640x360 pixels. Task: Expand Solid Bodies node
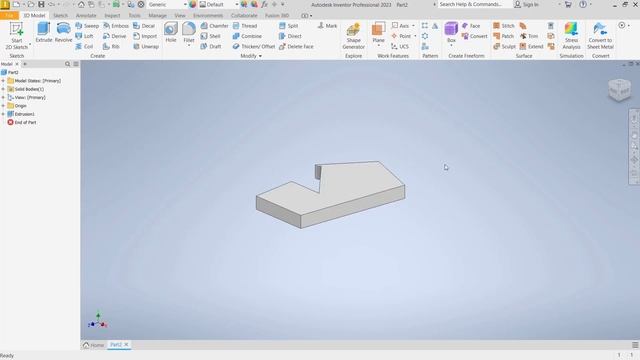[x=3, y=89]
